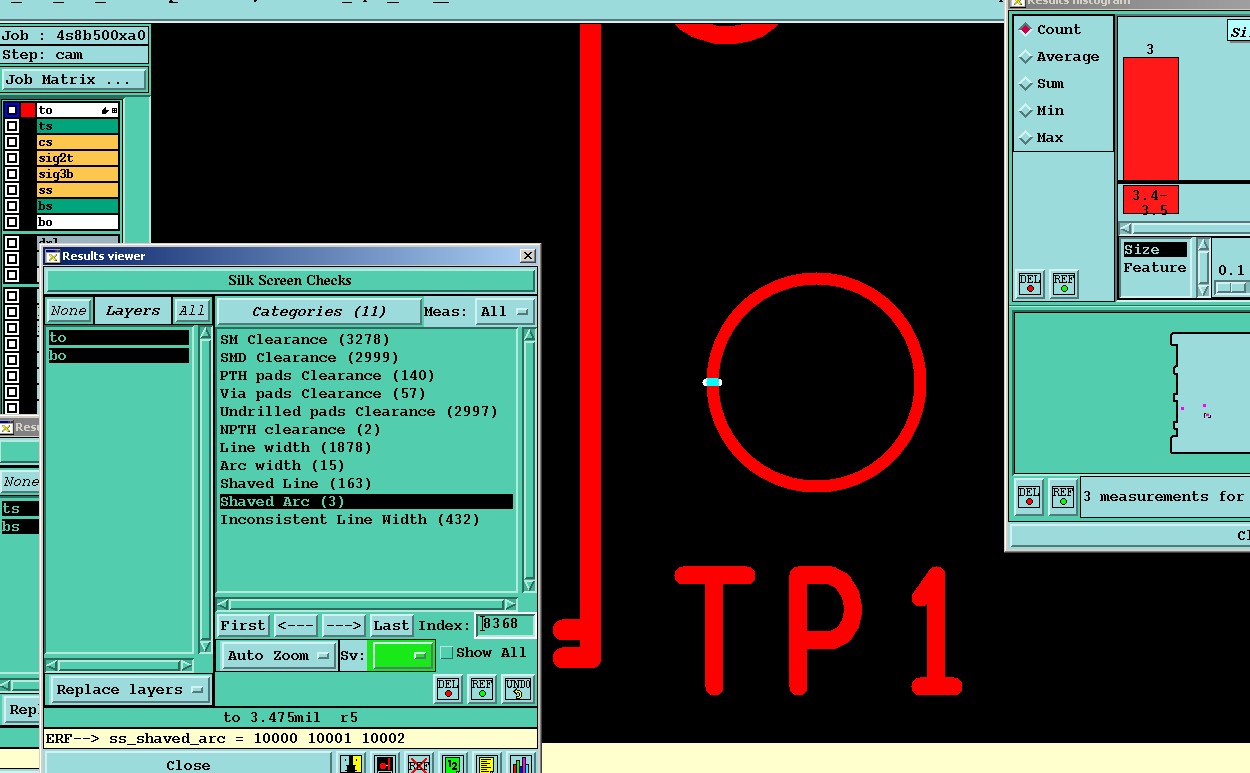This screenshot has width=1250, height=773.
Task: Click the Last result button
Action: coord(391,625)
